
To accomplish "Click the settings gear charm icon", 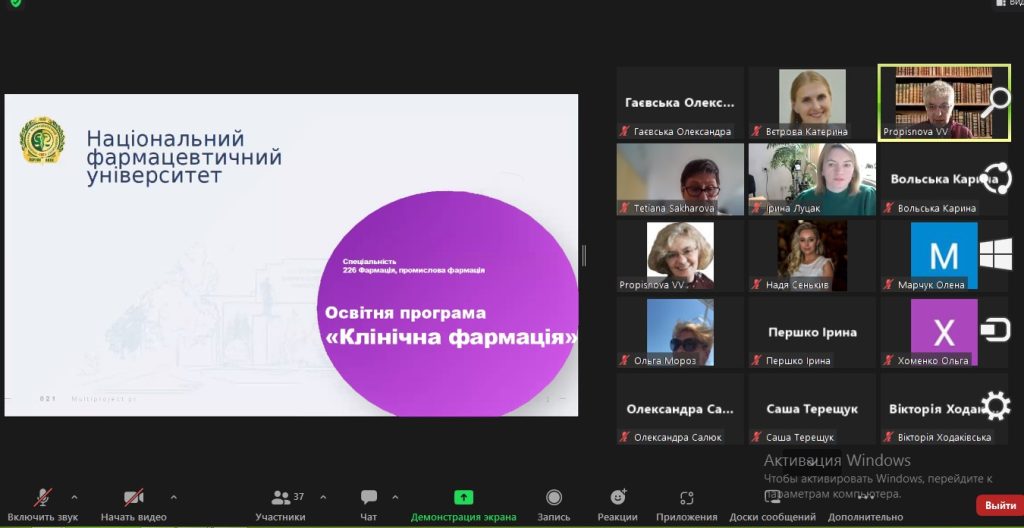I will (x=996, y=406).
